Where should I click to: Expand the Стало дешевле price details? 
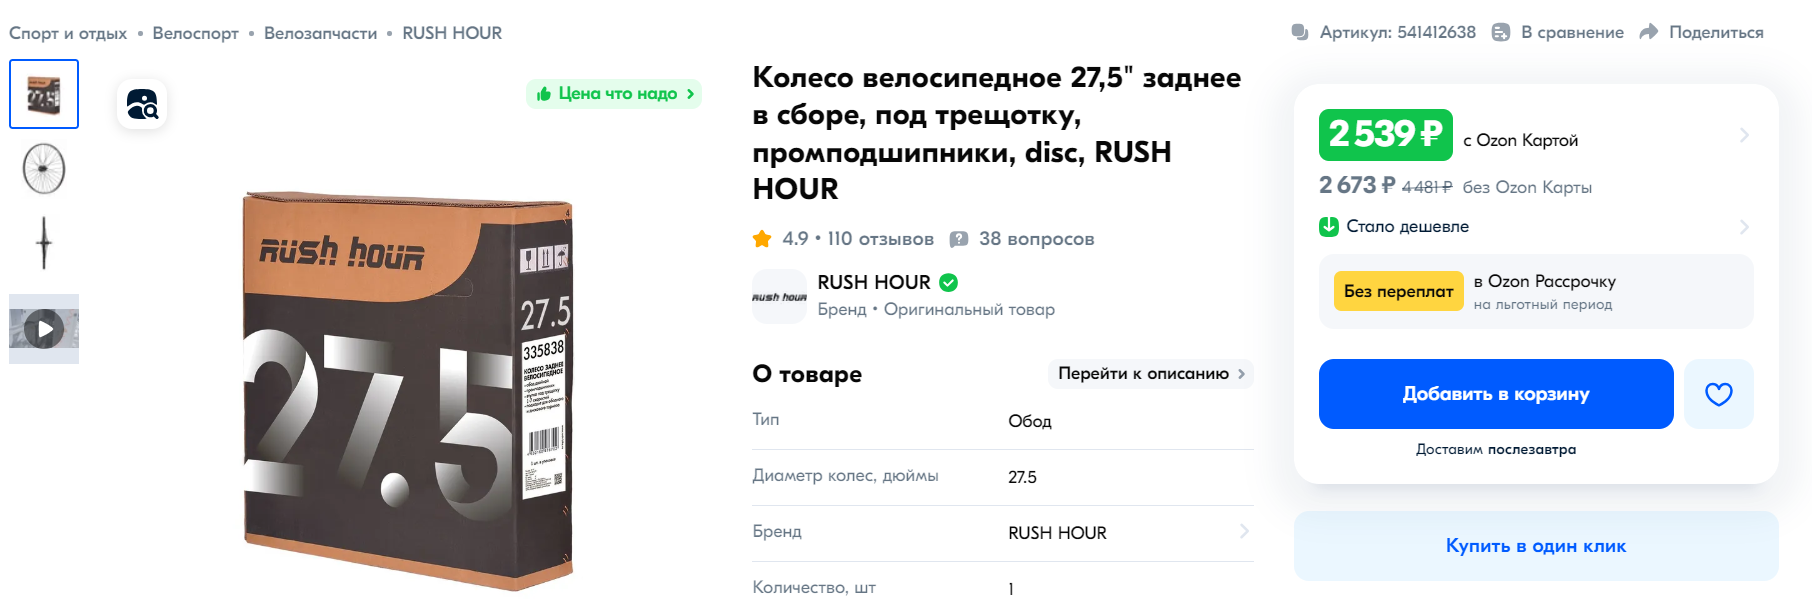1744,227
